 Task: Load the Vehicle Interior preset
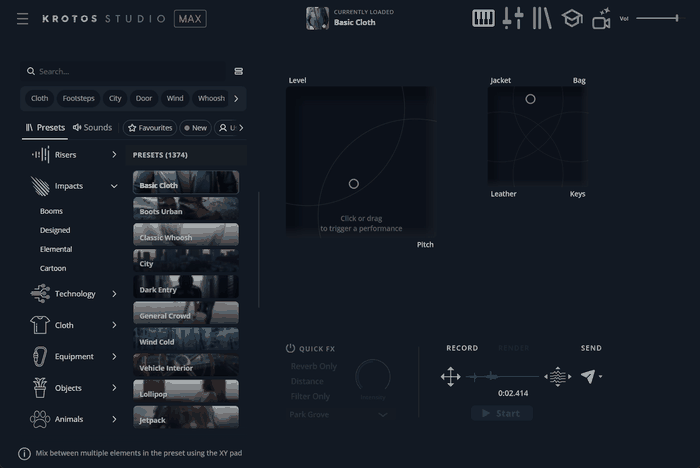click(186, 365)
